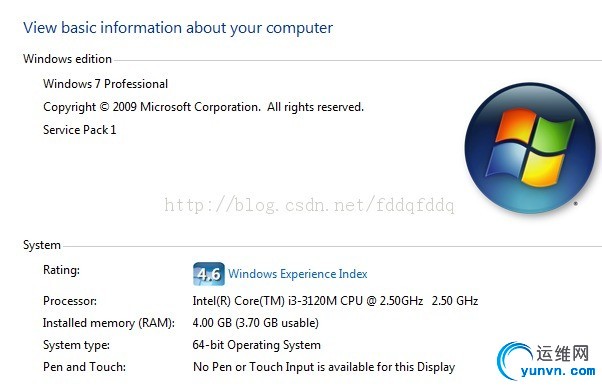Screen dimensions: 602x388
Task: Click the Processor label
Action: click(x=70, y=300)
